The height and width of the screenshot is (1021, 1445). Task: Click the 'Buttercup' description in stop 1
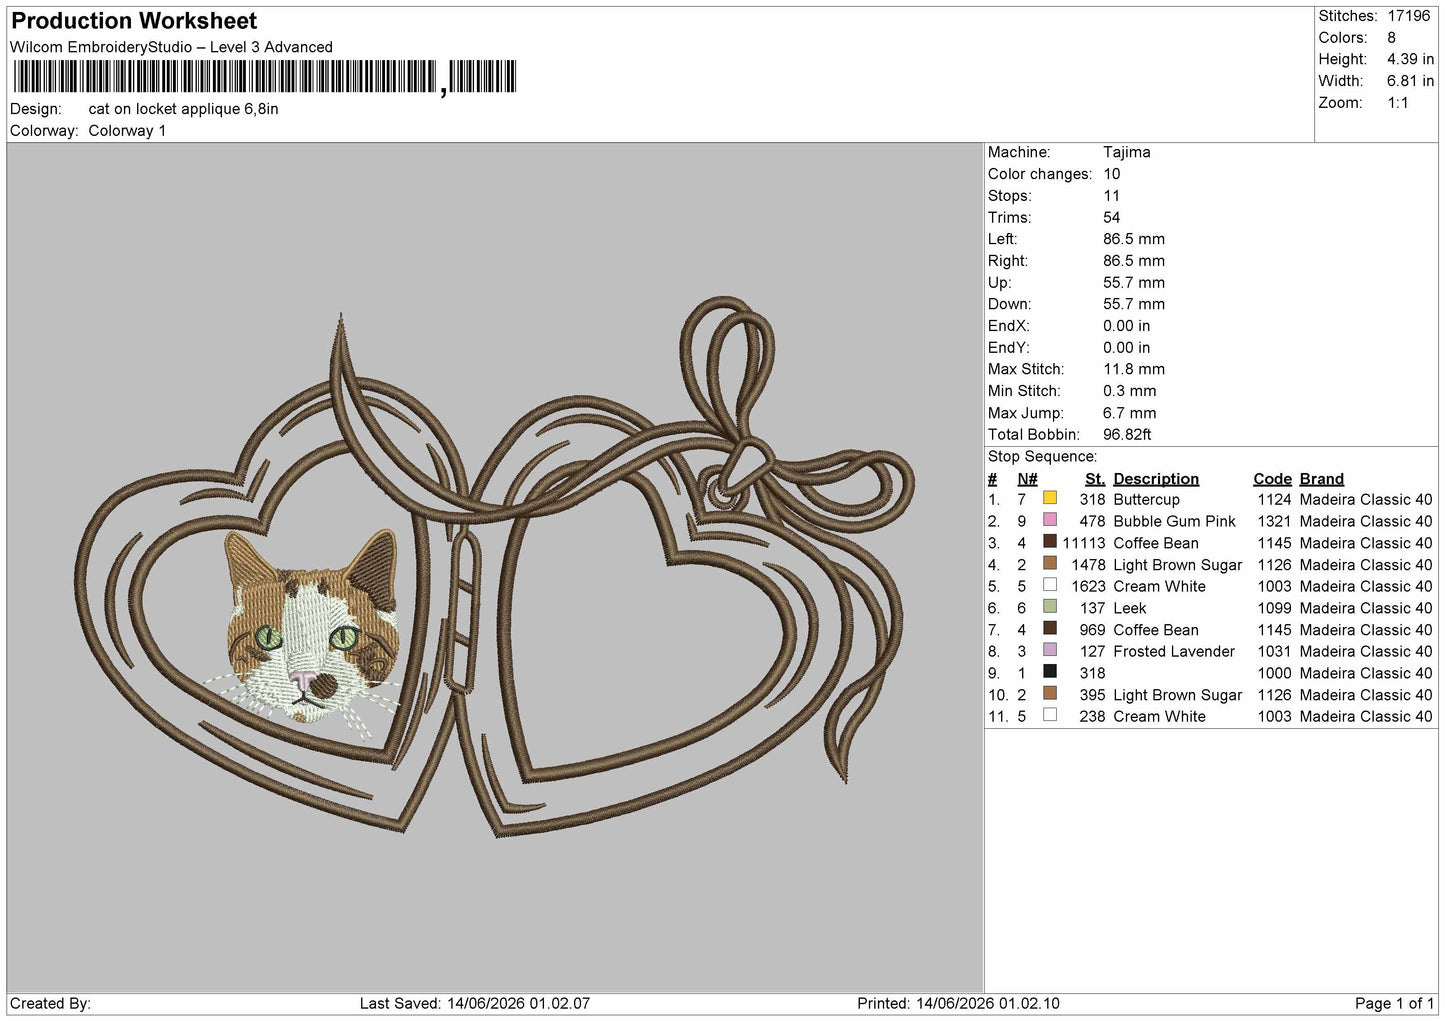pos(1146,500)
